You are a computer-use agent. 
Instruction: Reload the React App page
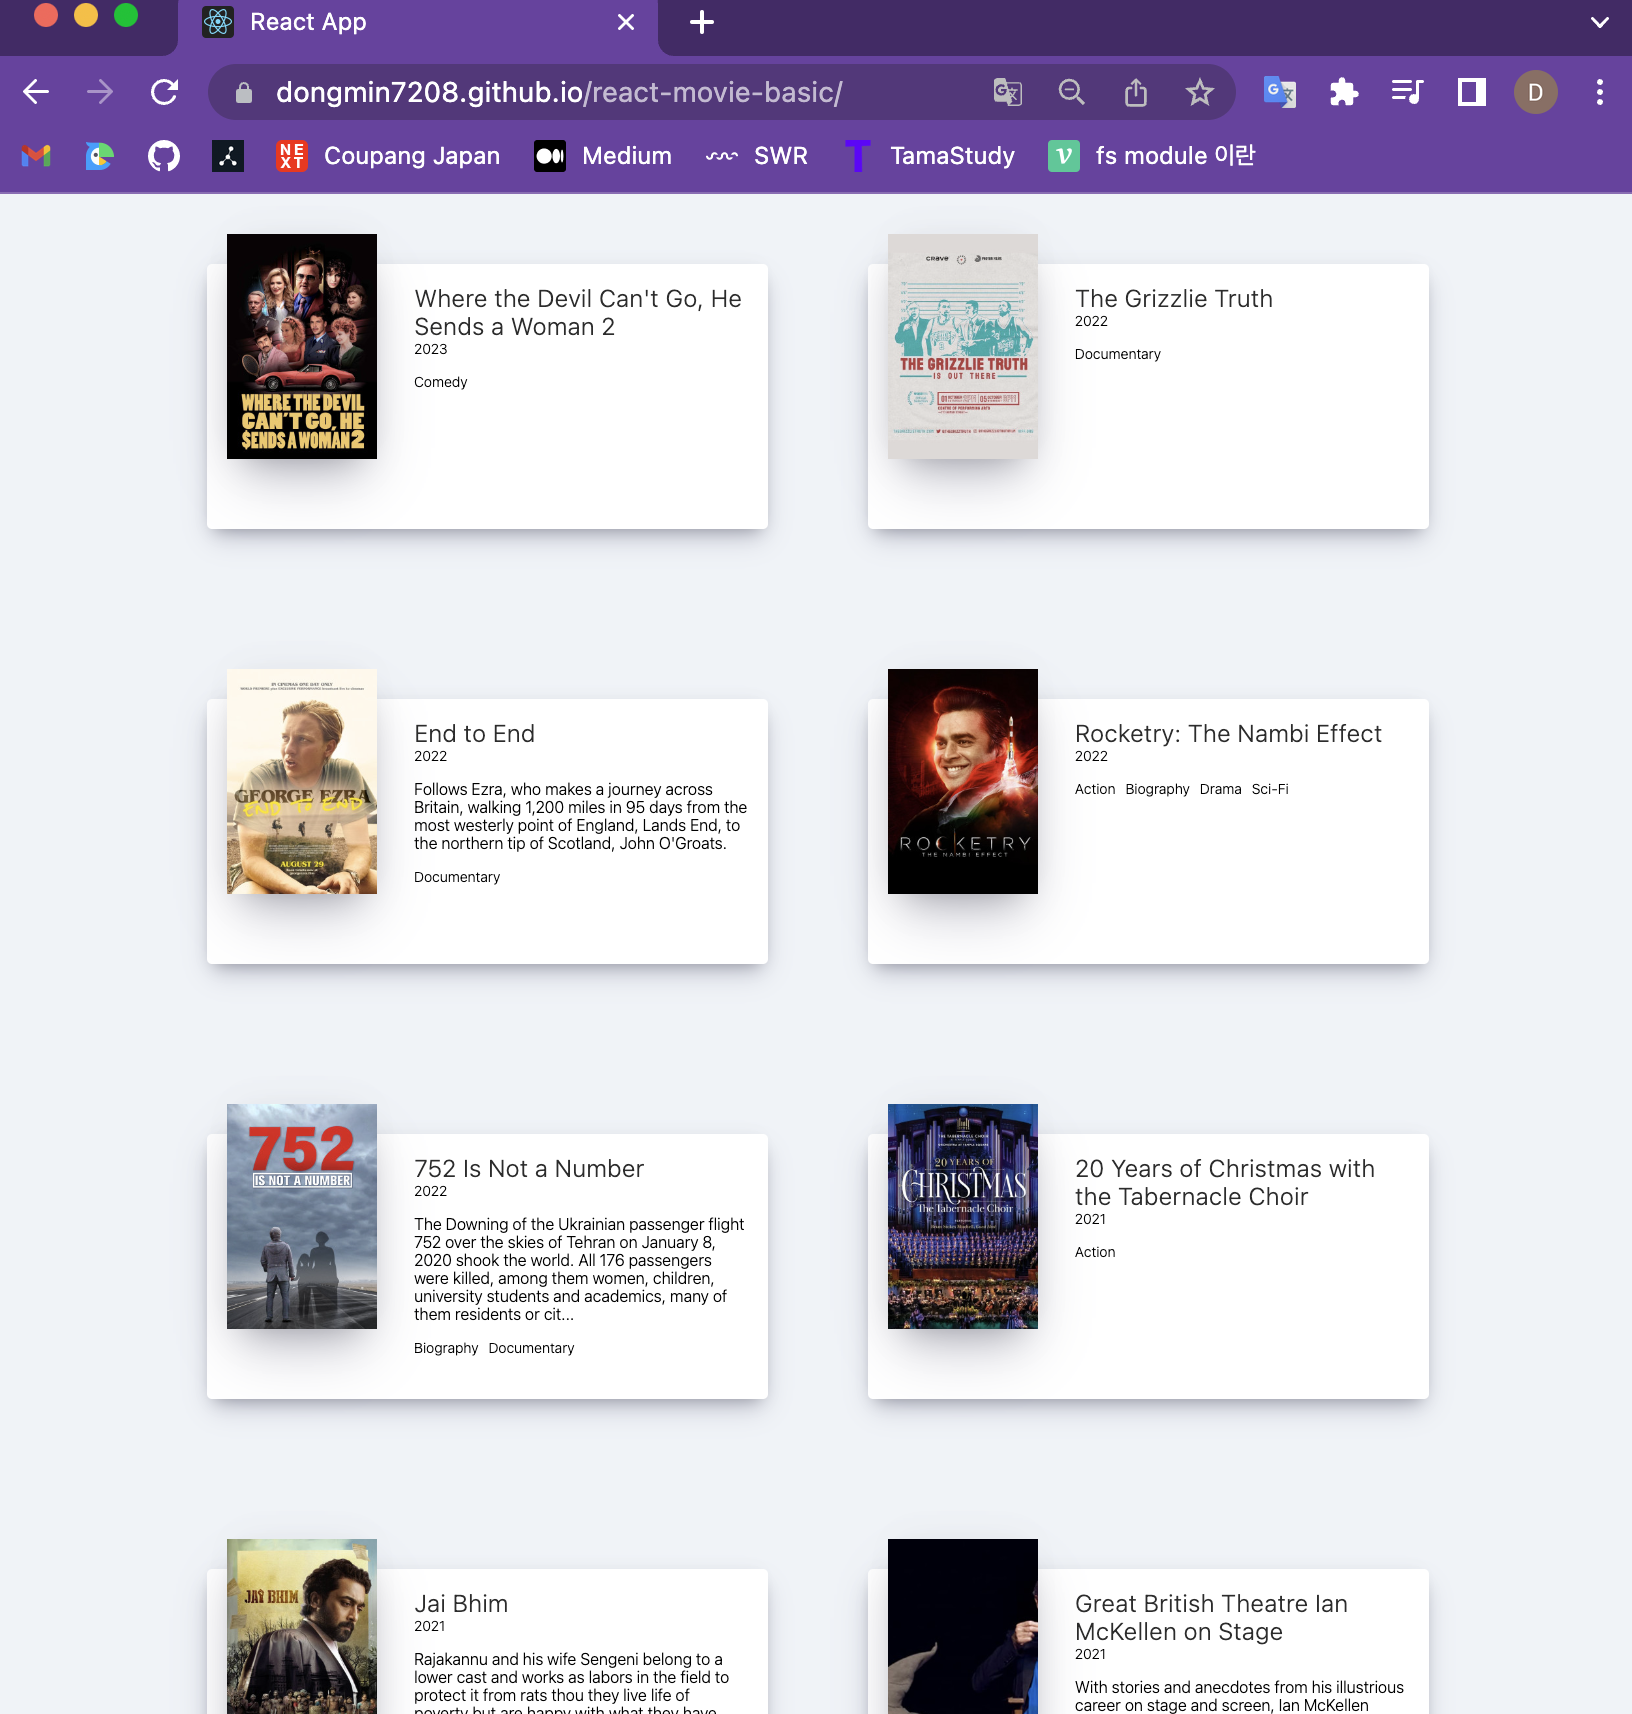click(164, 91)
